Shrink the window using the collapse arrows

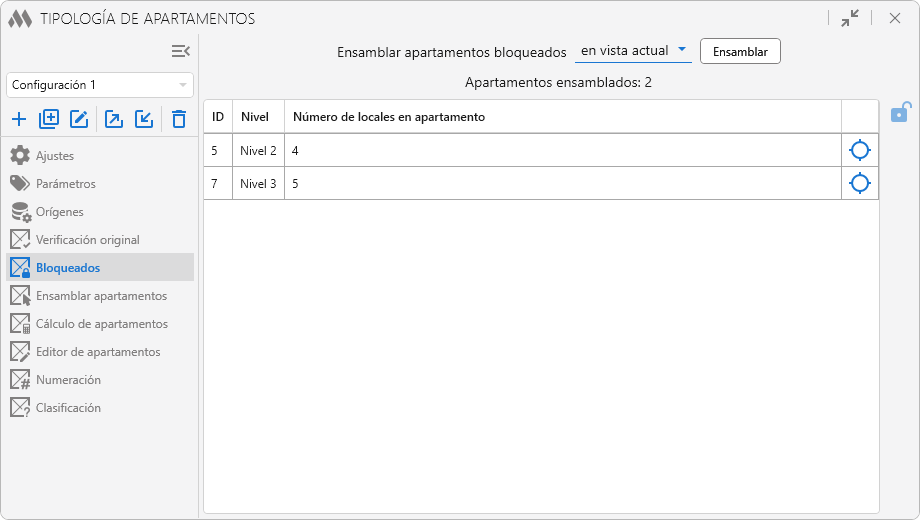(x=850, y=18)
